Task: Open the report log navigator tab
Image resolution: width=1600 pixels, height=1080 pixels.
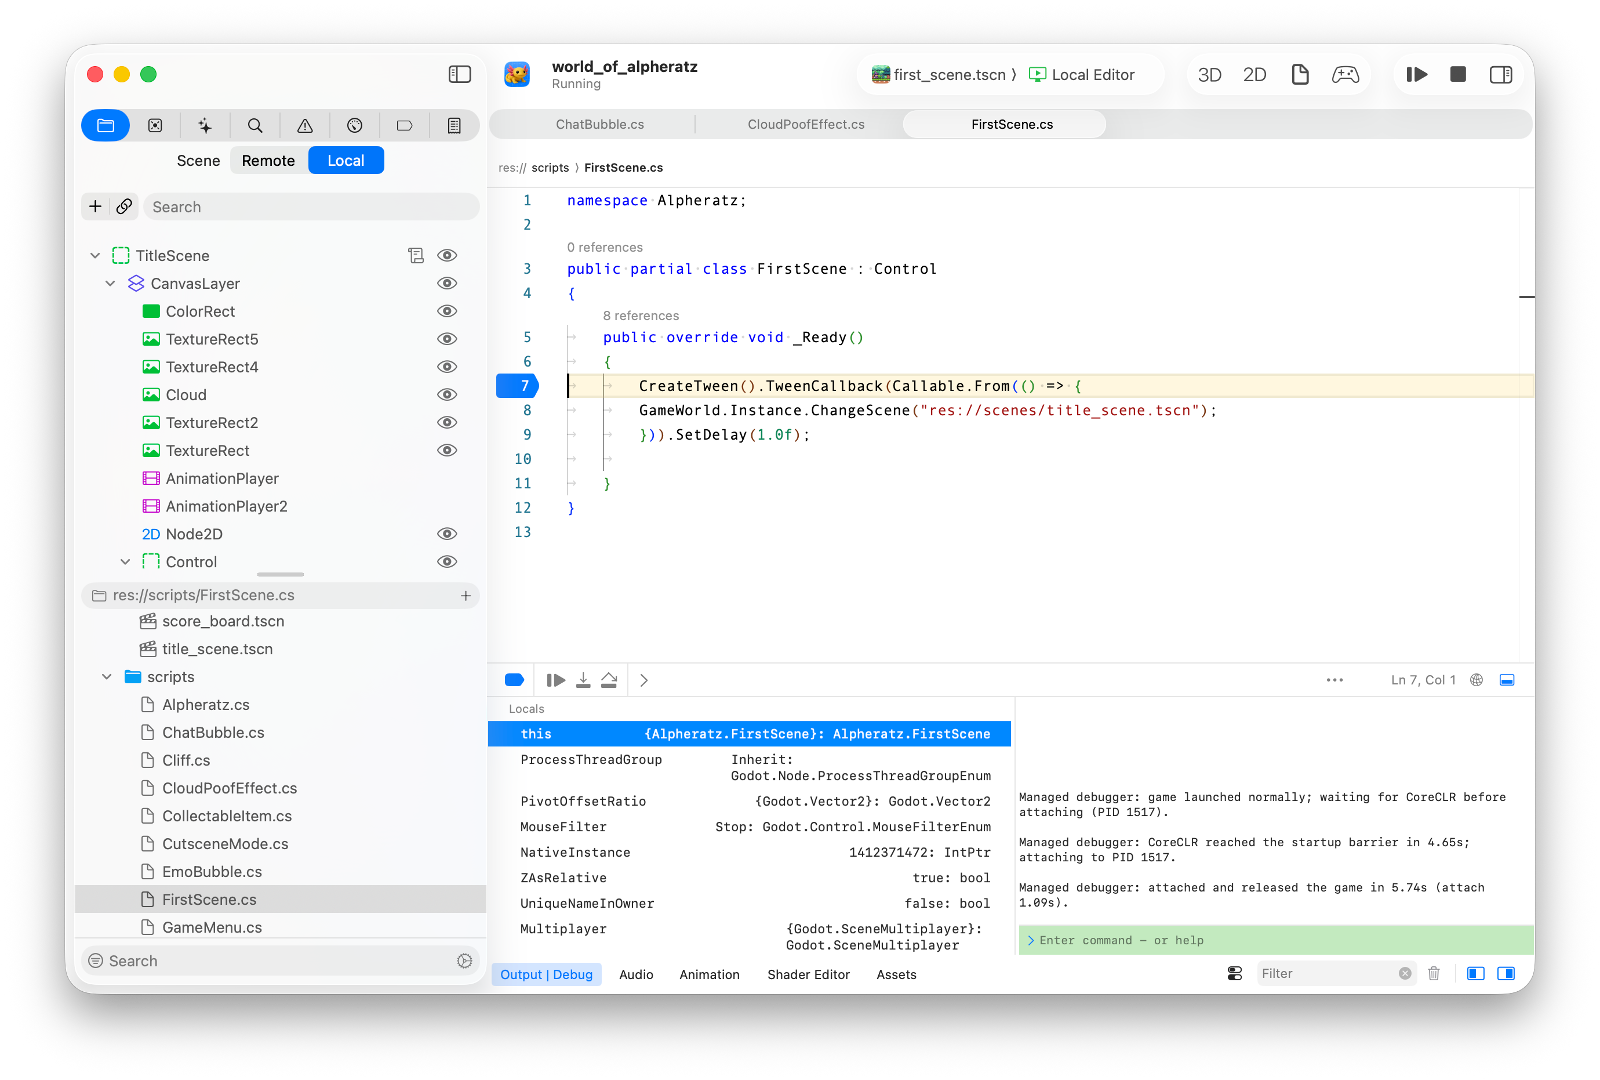Action: (454, 125)
